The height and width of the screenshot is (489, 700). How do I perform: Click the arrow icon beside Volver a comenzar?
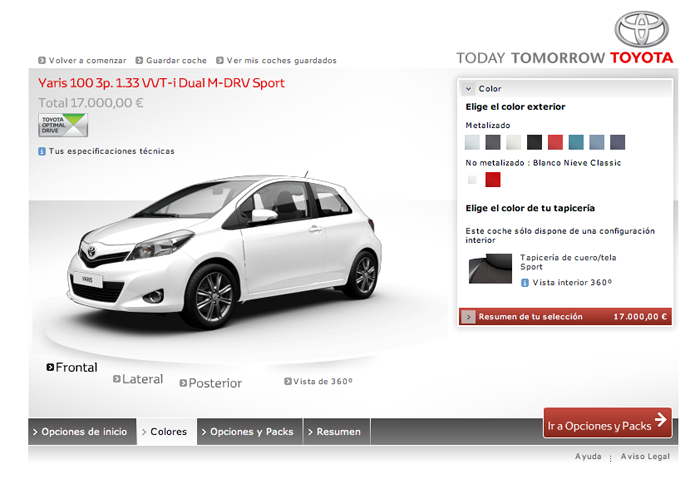click(x=42, y=60)
